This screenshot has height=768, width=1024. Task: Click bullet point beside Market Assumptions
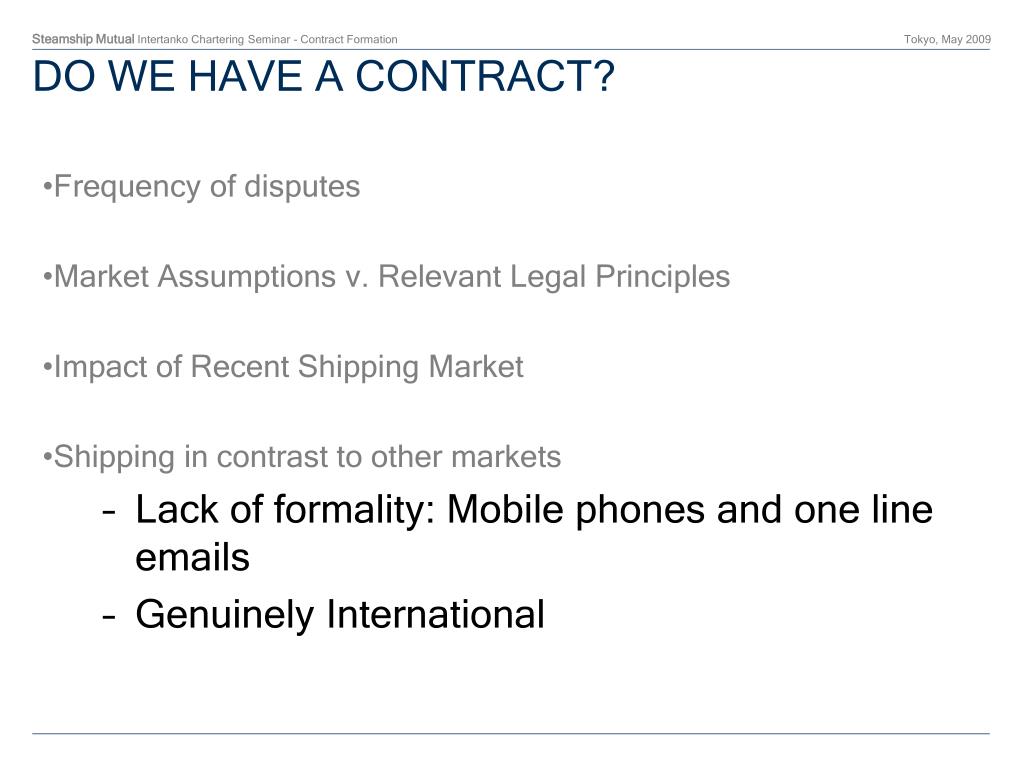47,278
